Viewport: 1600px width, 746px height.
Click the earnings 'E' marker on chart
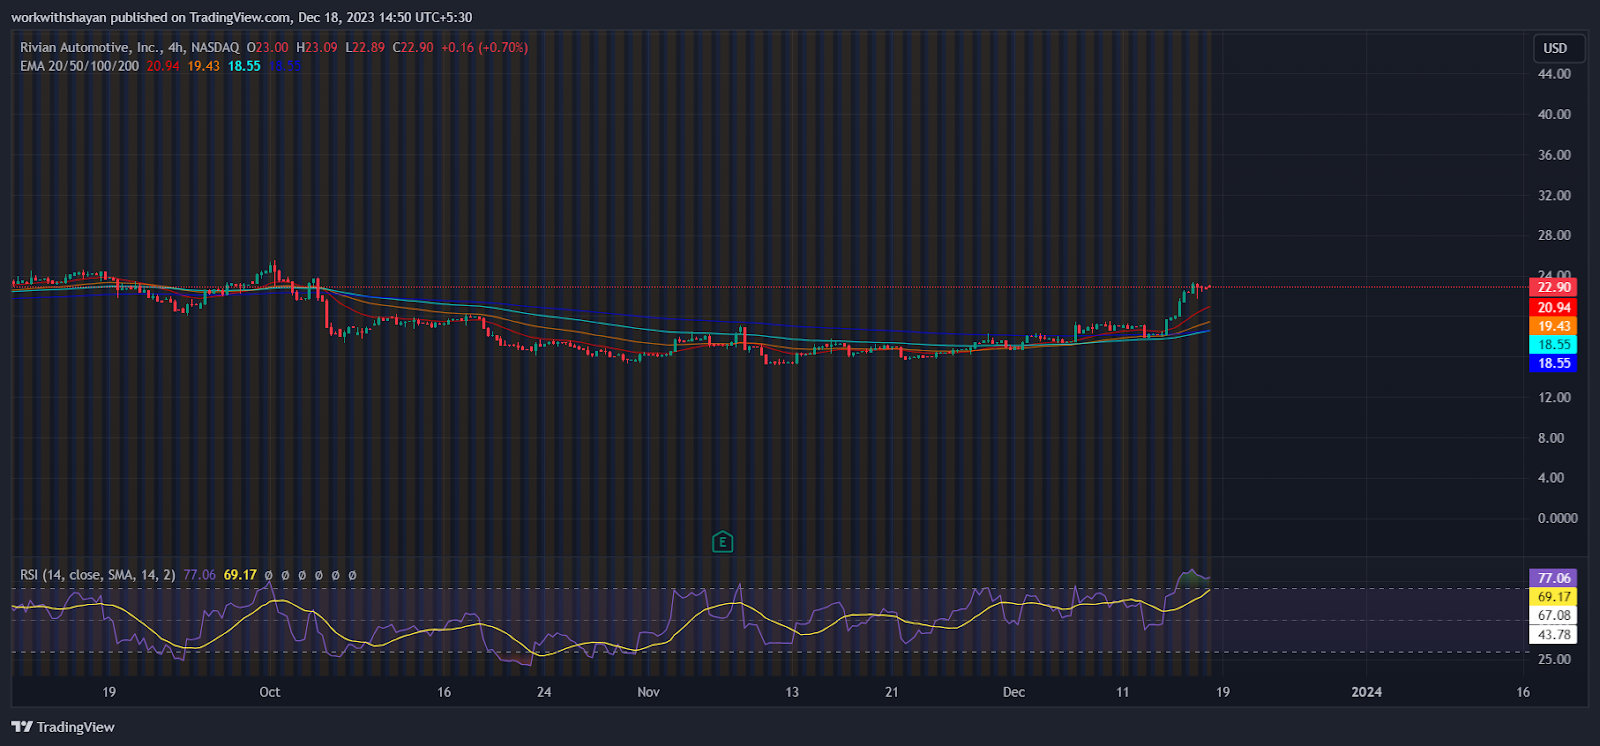pyautogui.click(x=722, y=542)
